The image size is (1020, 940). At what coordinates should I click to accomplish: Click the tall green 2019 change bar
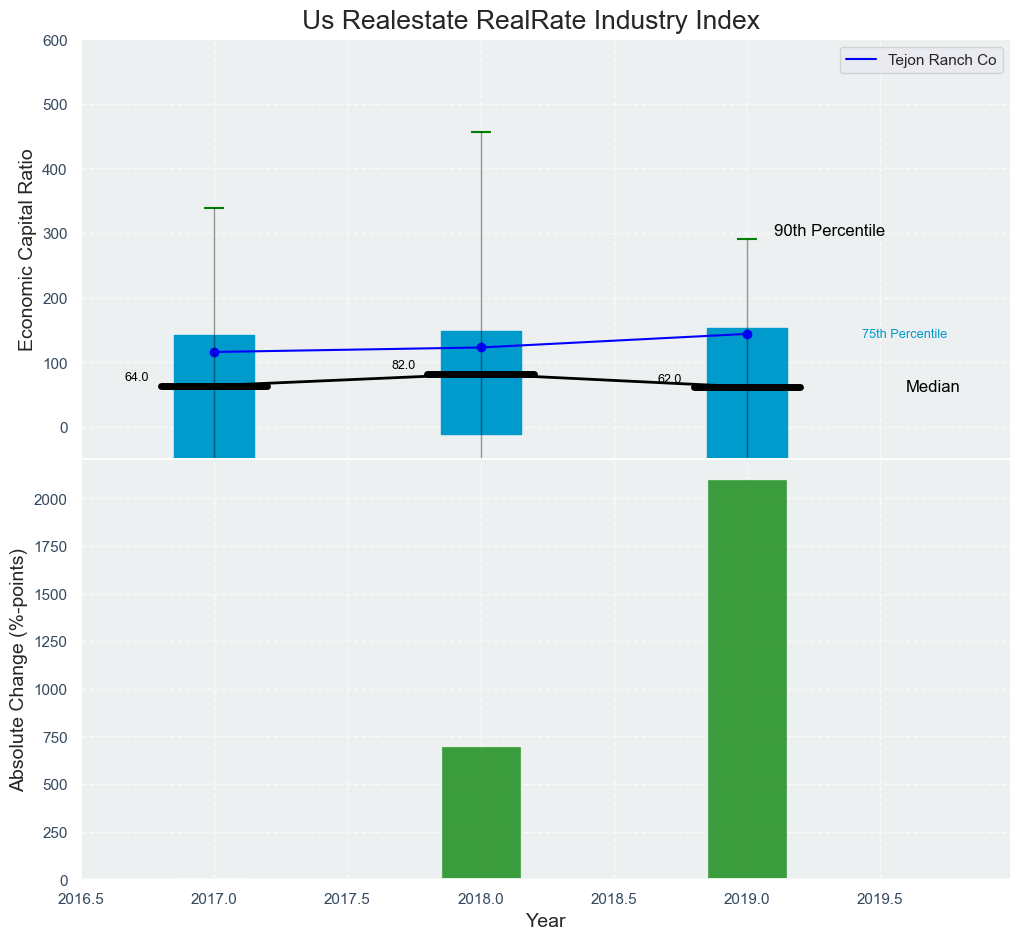coord(747,680)
